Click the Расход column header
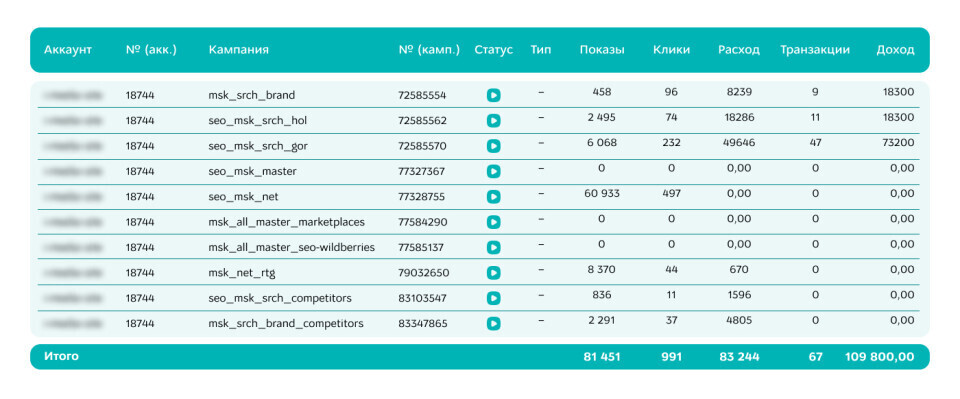The width and height of the screenshot is (960, 399). coord(738,50)
